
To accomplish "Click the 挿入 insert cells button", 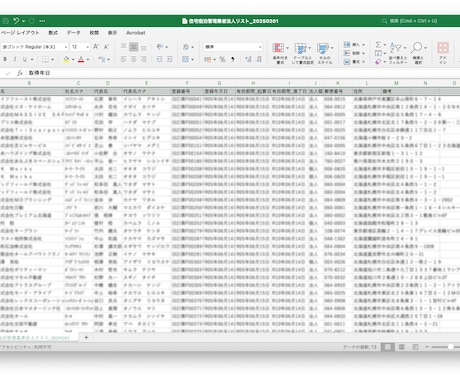I will coord(354,44).
